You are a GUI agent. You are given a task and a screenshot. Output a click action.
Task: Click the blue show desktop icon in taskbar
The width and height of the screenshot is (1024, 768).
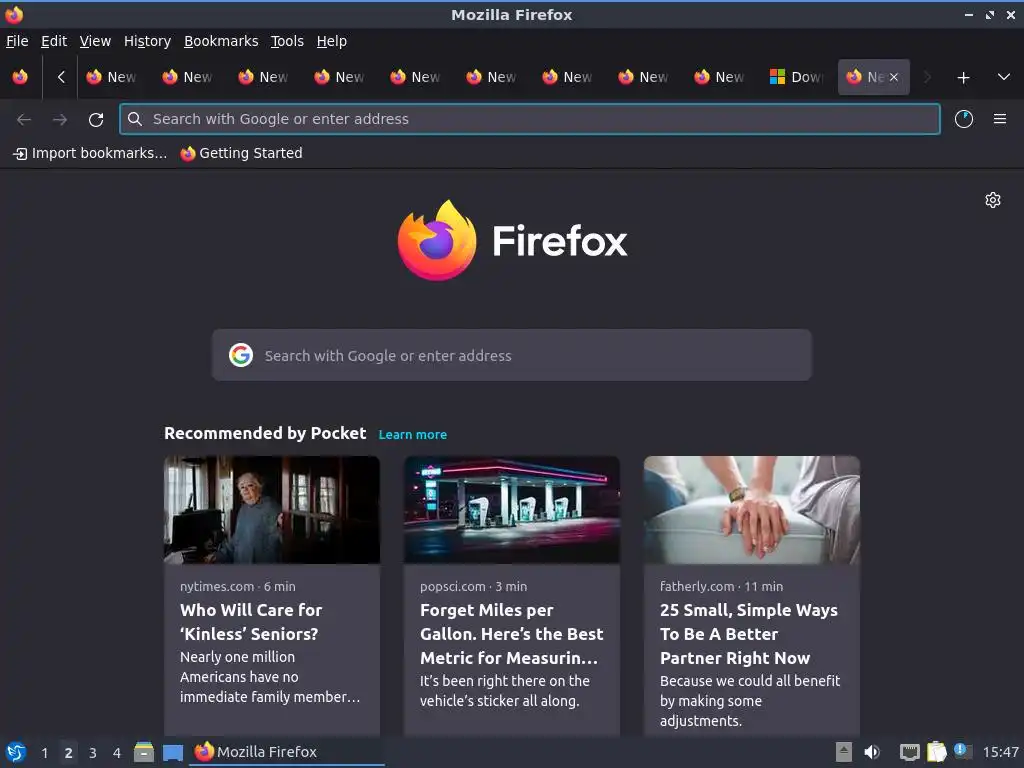pos(173,753)
